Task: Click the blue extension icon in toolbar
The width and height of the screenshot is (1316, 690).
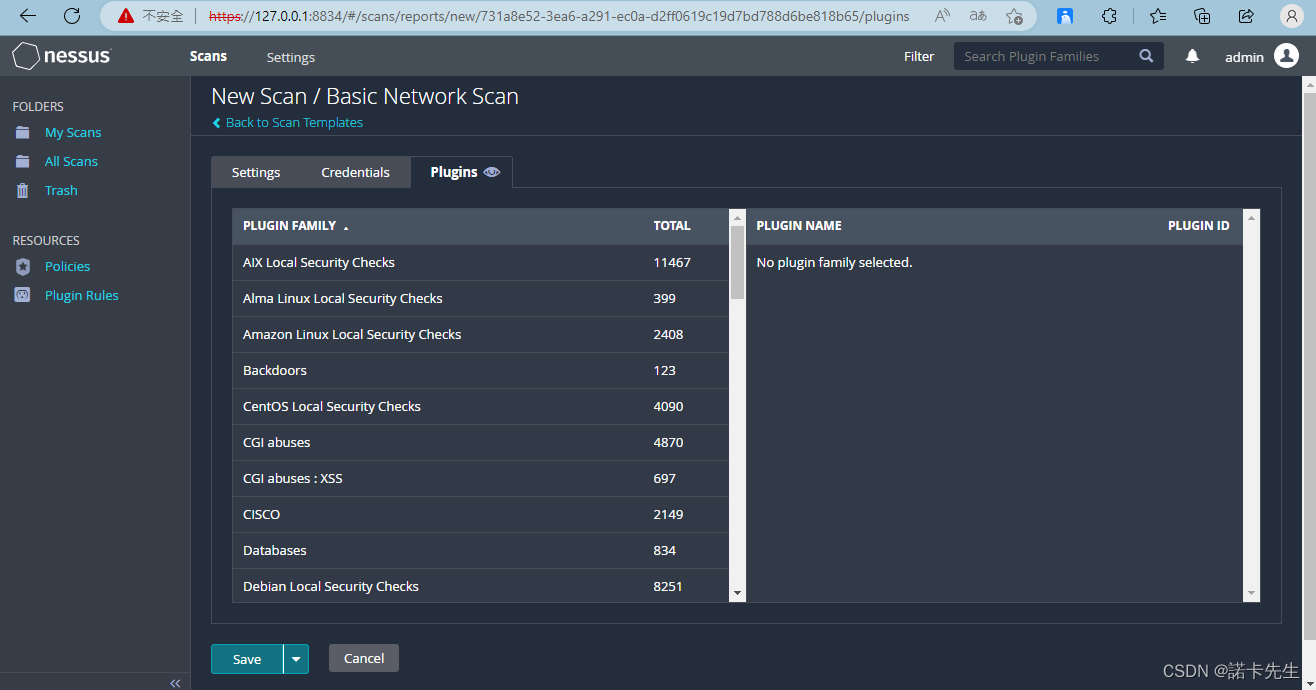Action: click(1066, 16)
